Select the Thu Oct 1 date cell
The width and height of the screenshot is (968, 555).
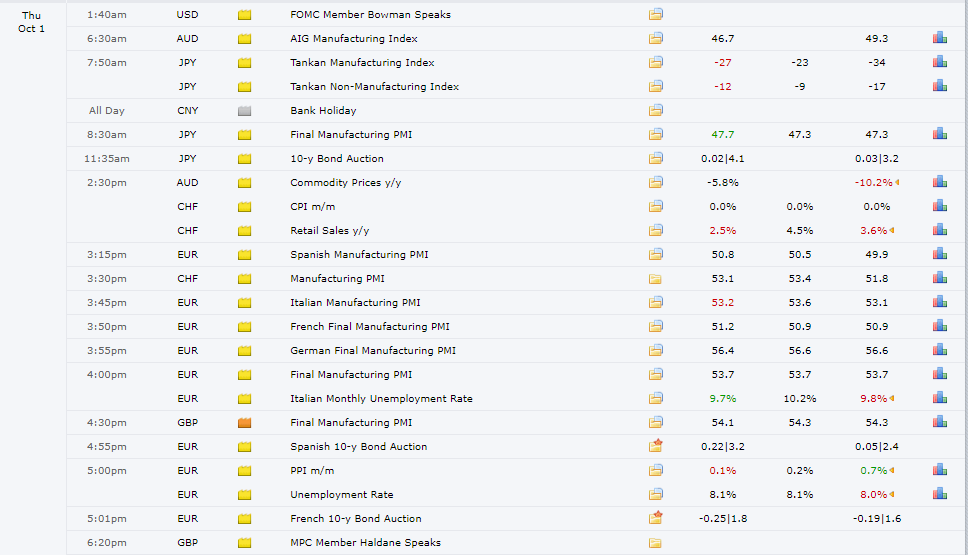[31, 22]
